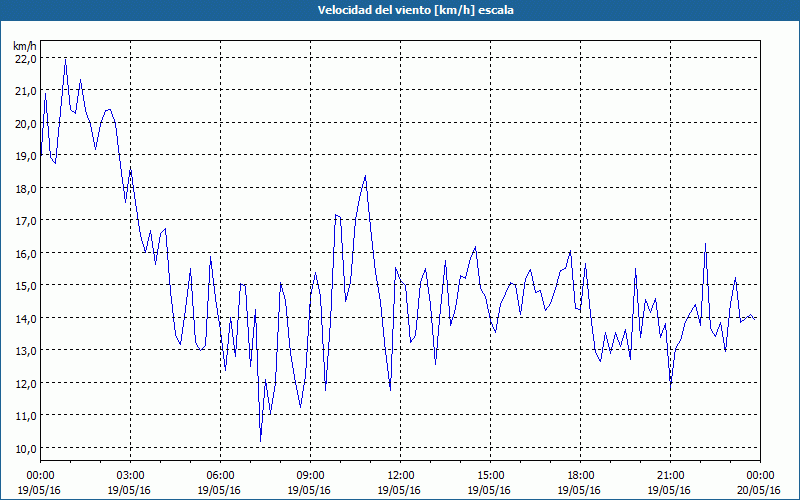Click the 15:00 time axis label
The image size is (800, 500).
coord(490,476)
